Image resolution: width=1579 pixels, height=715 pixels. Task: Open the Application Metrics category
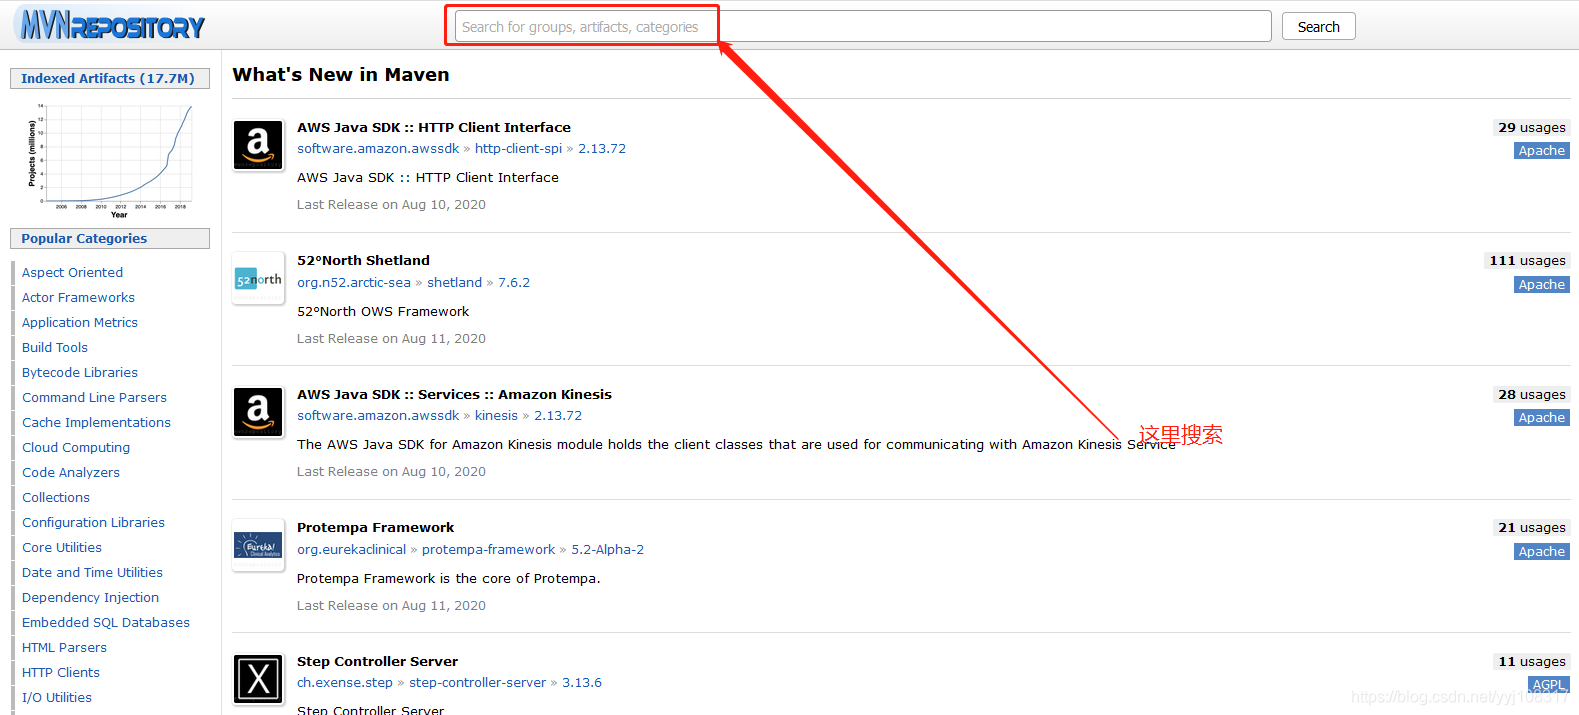(x=80, y=322)
